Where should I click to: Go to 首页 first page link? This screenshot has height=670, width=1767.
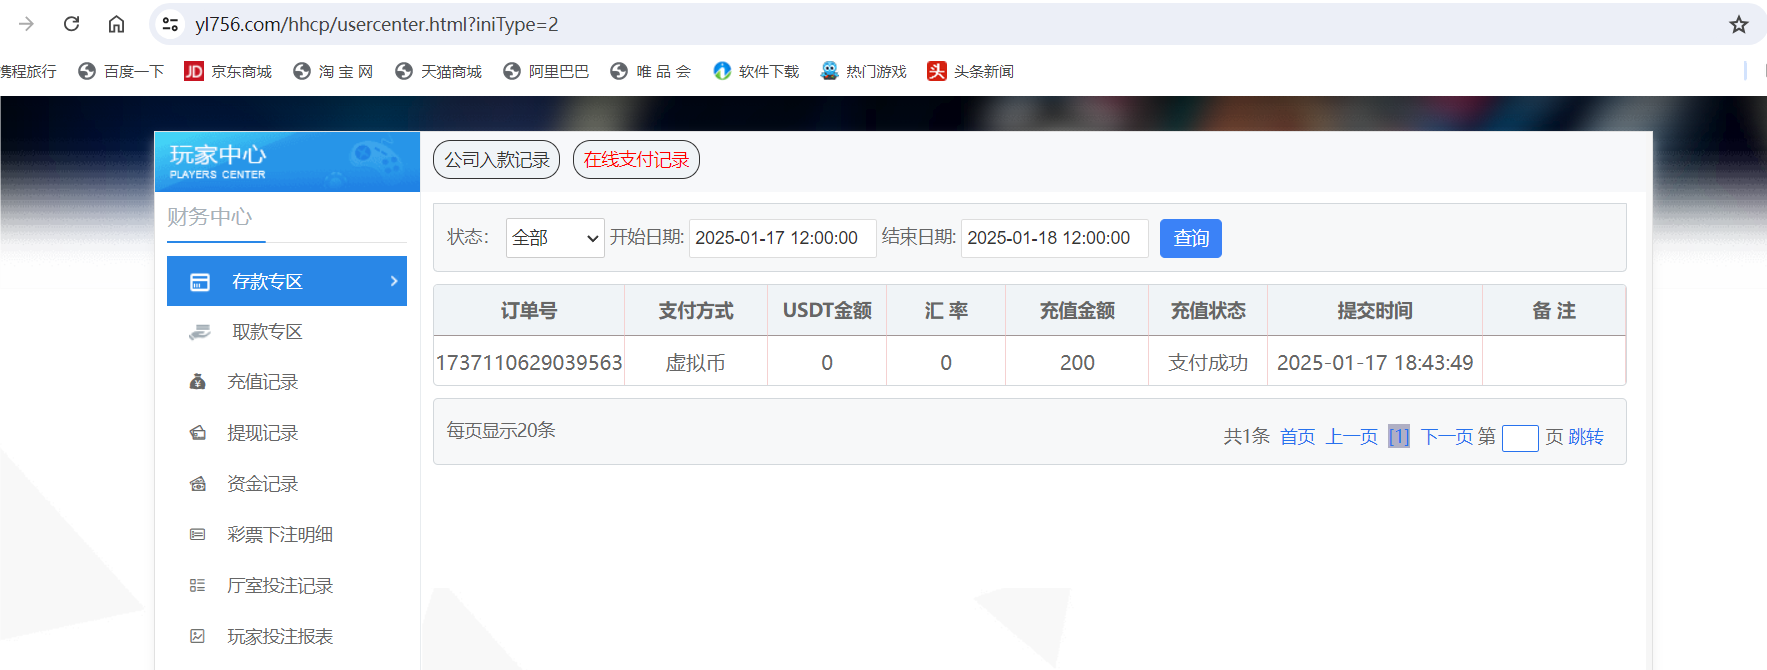pos(1298,437)
